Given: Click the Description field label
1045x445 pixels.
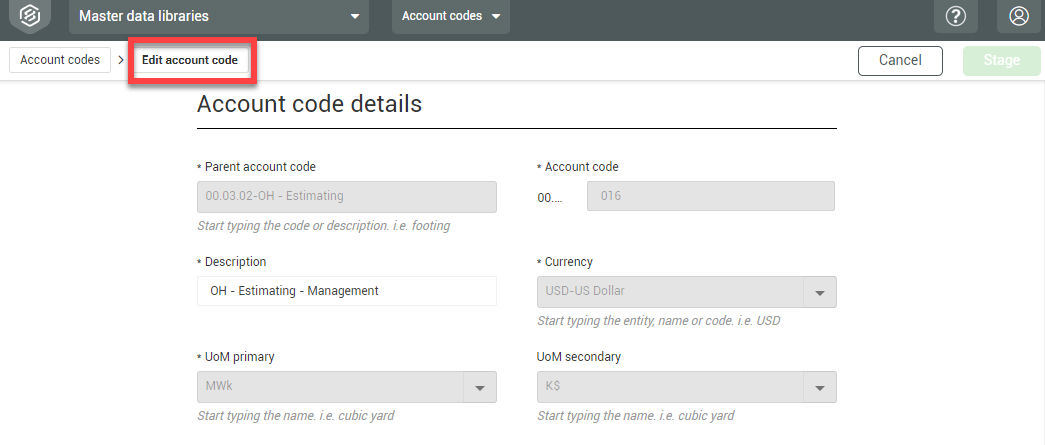Looking at the screenshot, I should (235, 262).
